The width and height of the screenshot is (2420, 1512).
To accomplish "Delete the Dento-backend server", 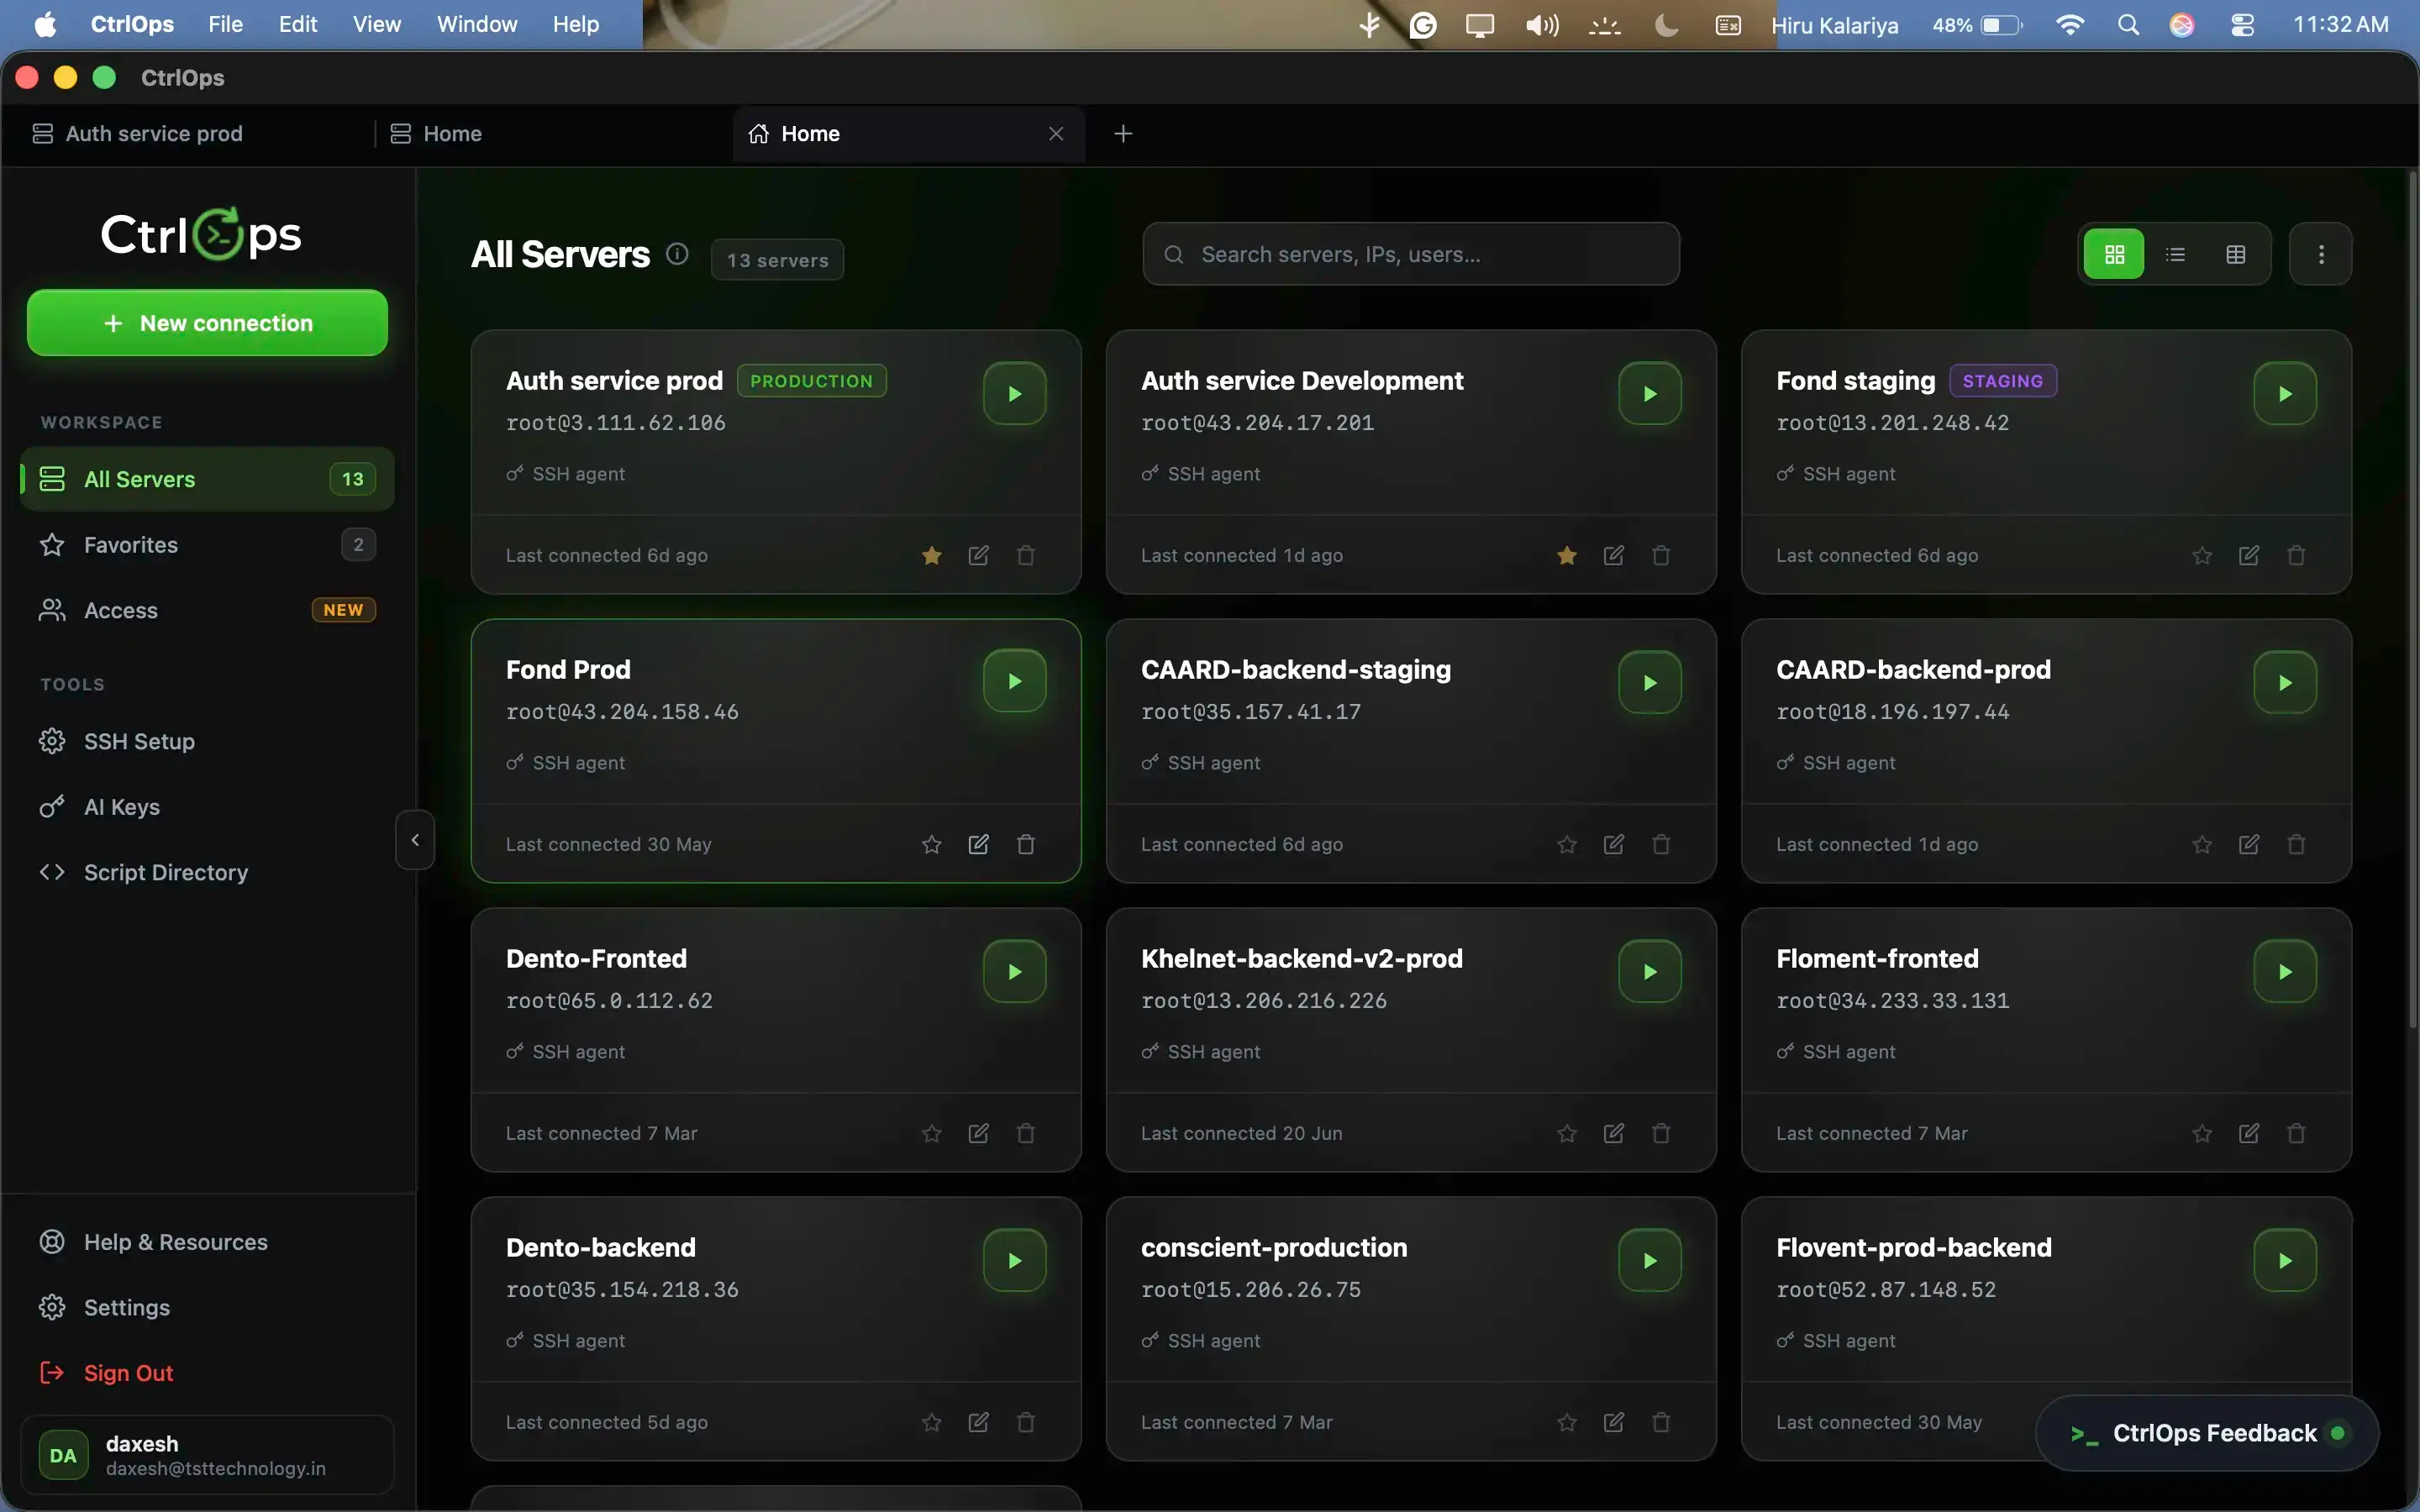I will [x=1026, y=1422].
